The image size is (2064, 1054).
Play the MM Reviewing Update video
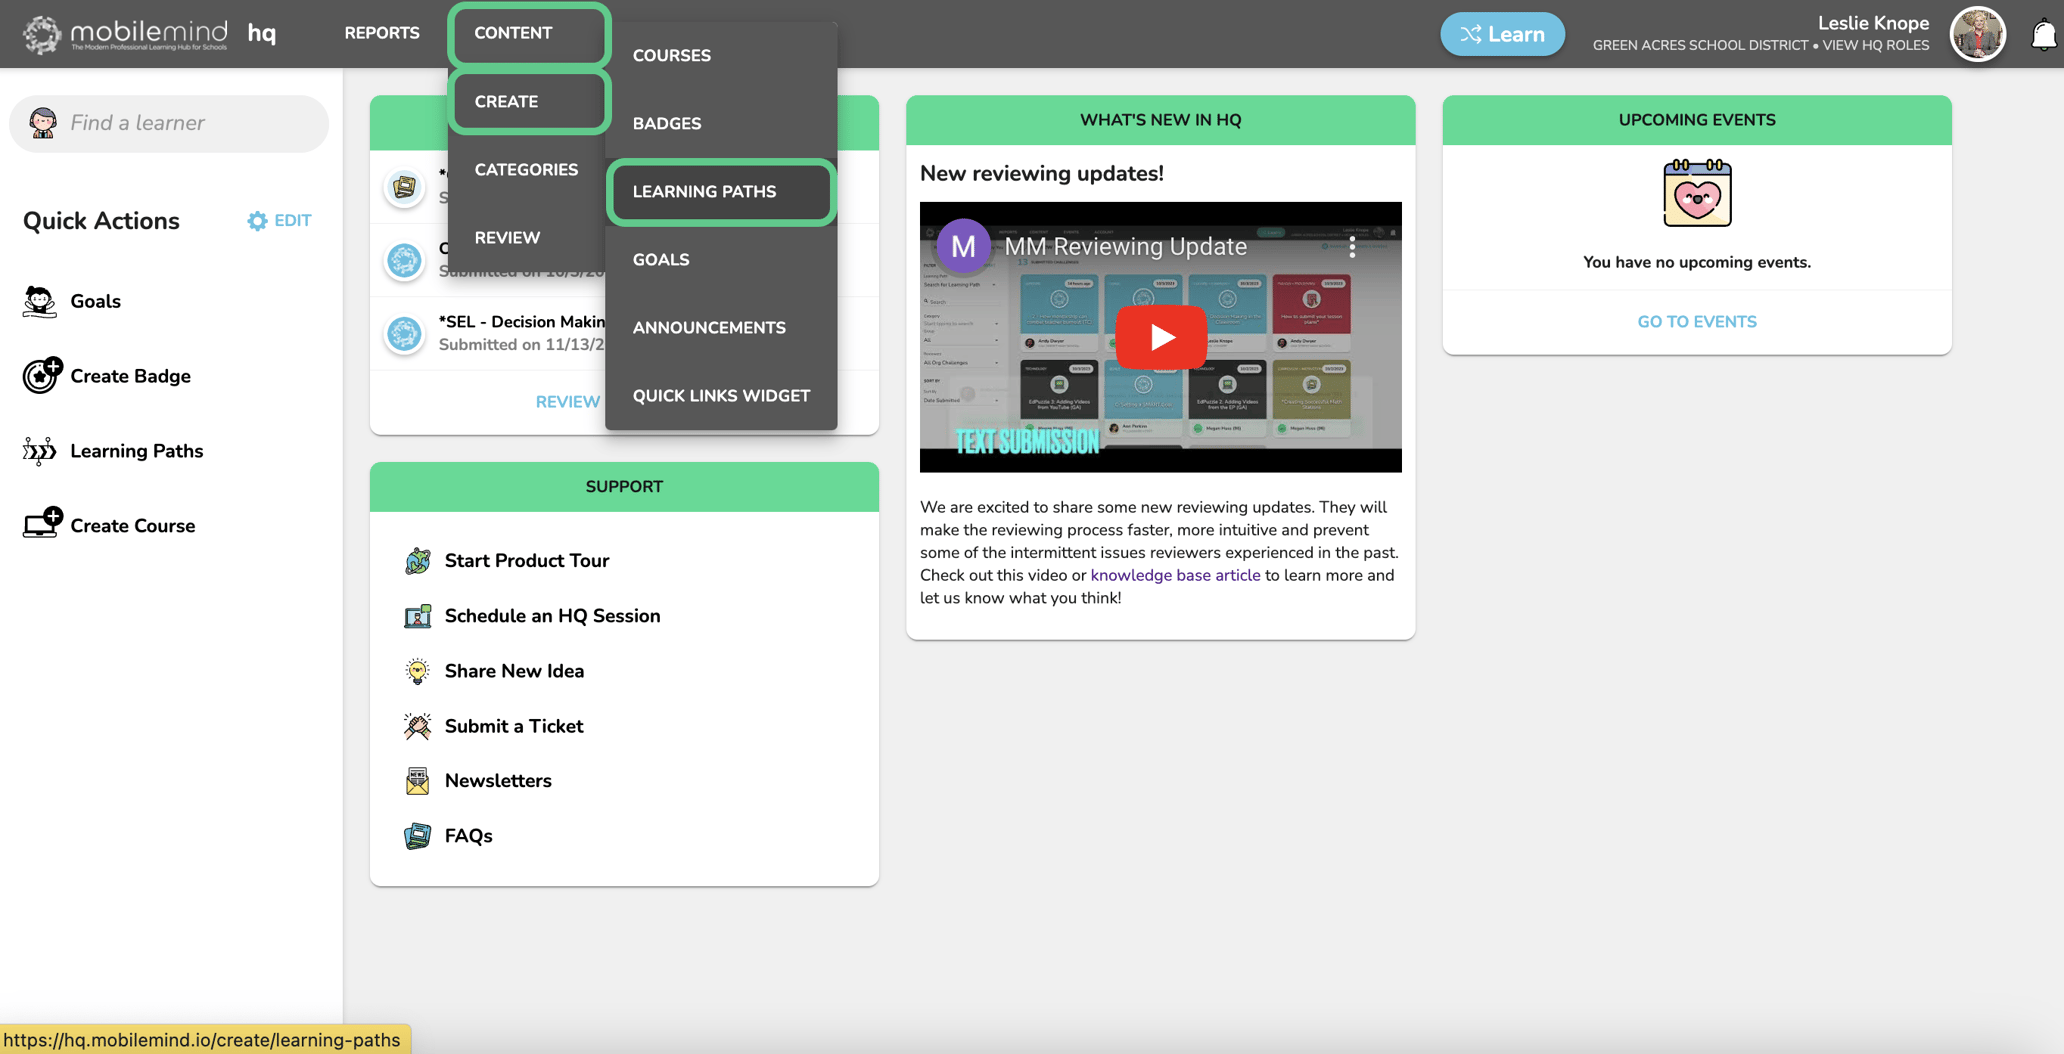(x=1160, y=337)
